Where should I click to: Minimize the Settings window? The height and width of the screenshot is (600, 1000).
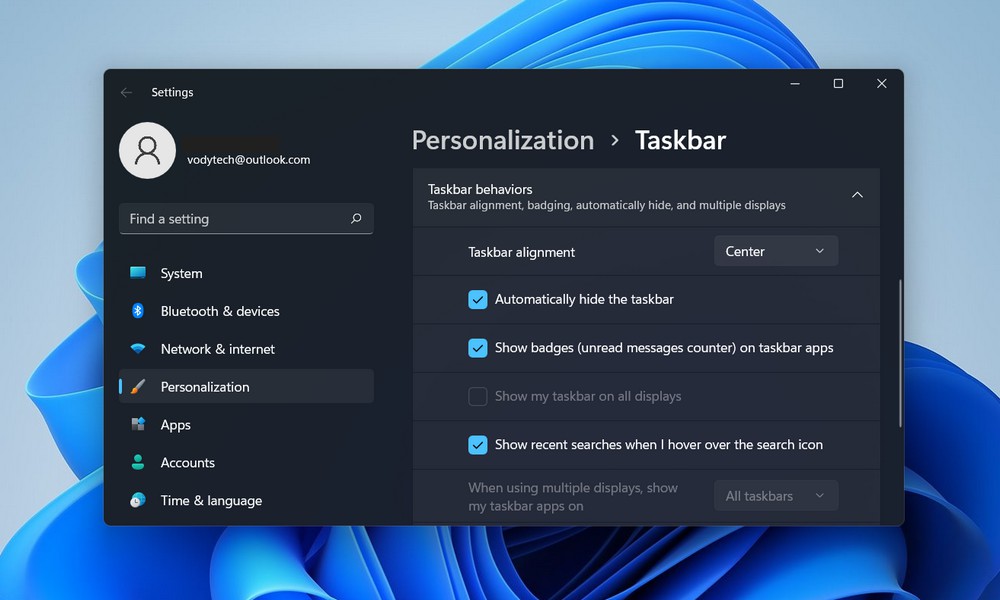pos(795,84)
